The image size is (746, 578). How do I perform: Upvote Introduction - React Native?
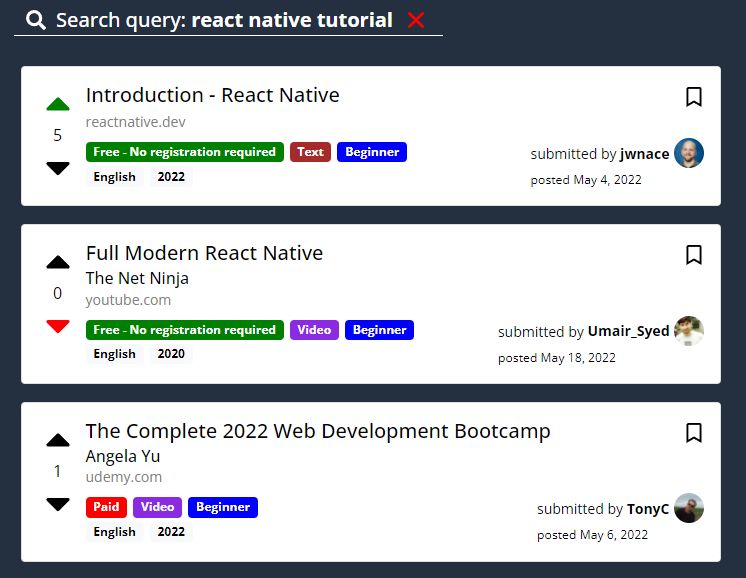[58, 104]
